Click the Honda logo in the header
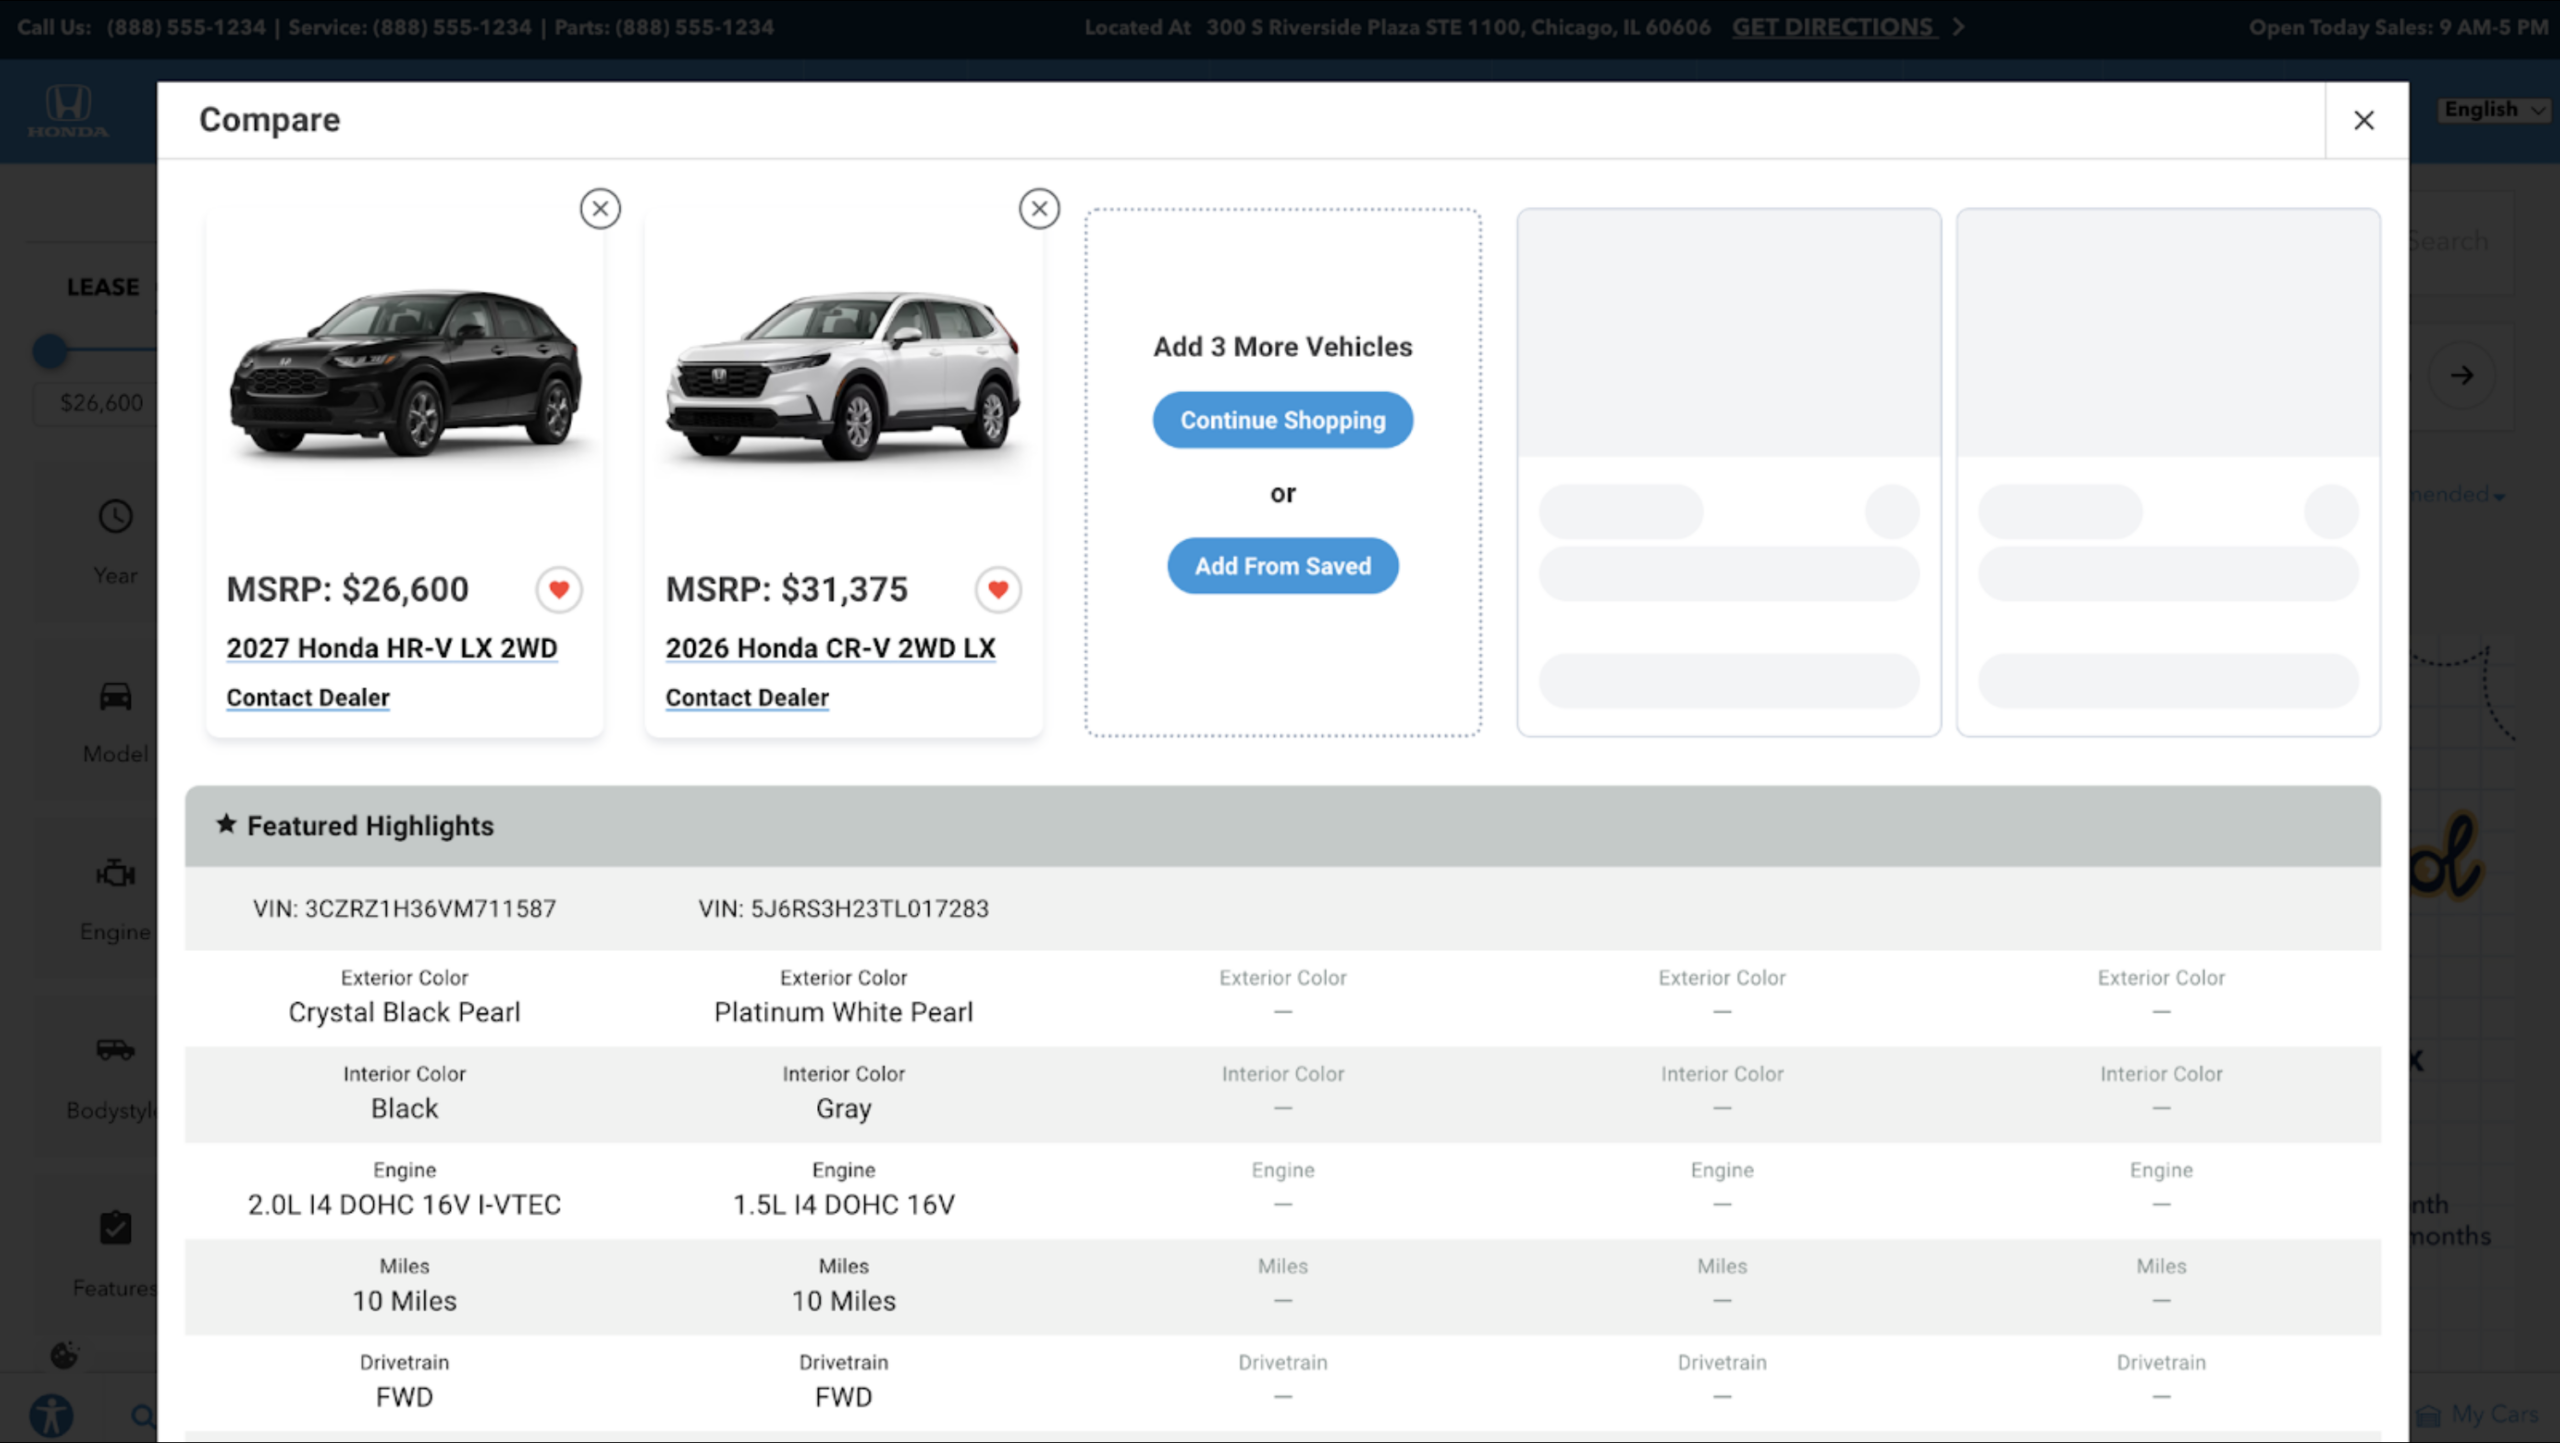Image resolution: width=2560 pixels, height=1443 pixels. coord(68,111)
